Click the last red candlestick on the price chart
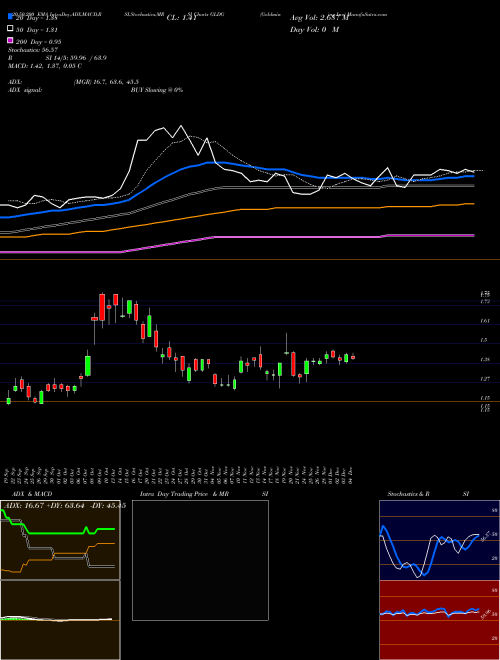 [353, 357]
